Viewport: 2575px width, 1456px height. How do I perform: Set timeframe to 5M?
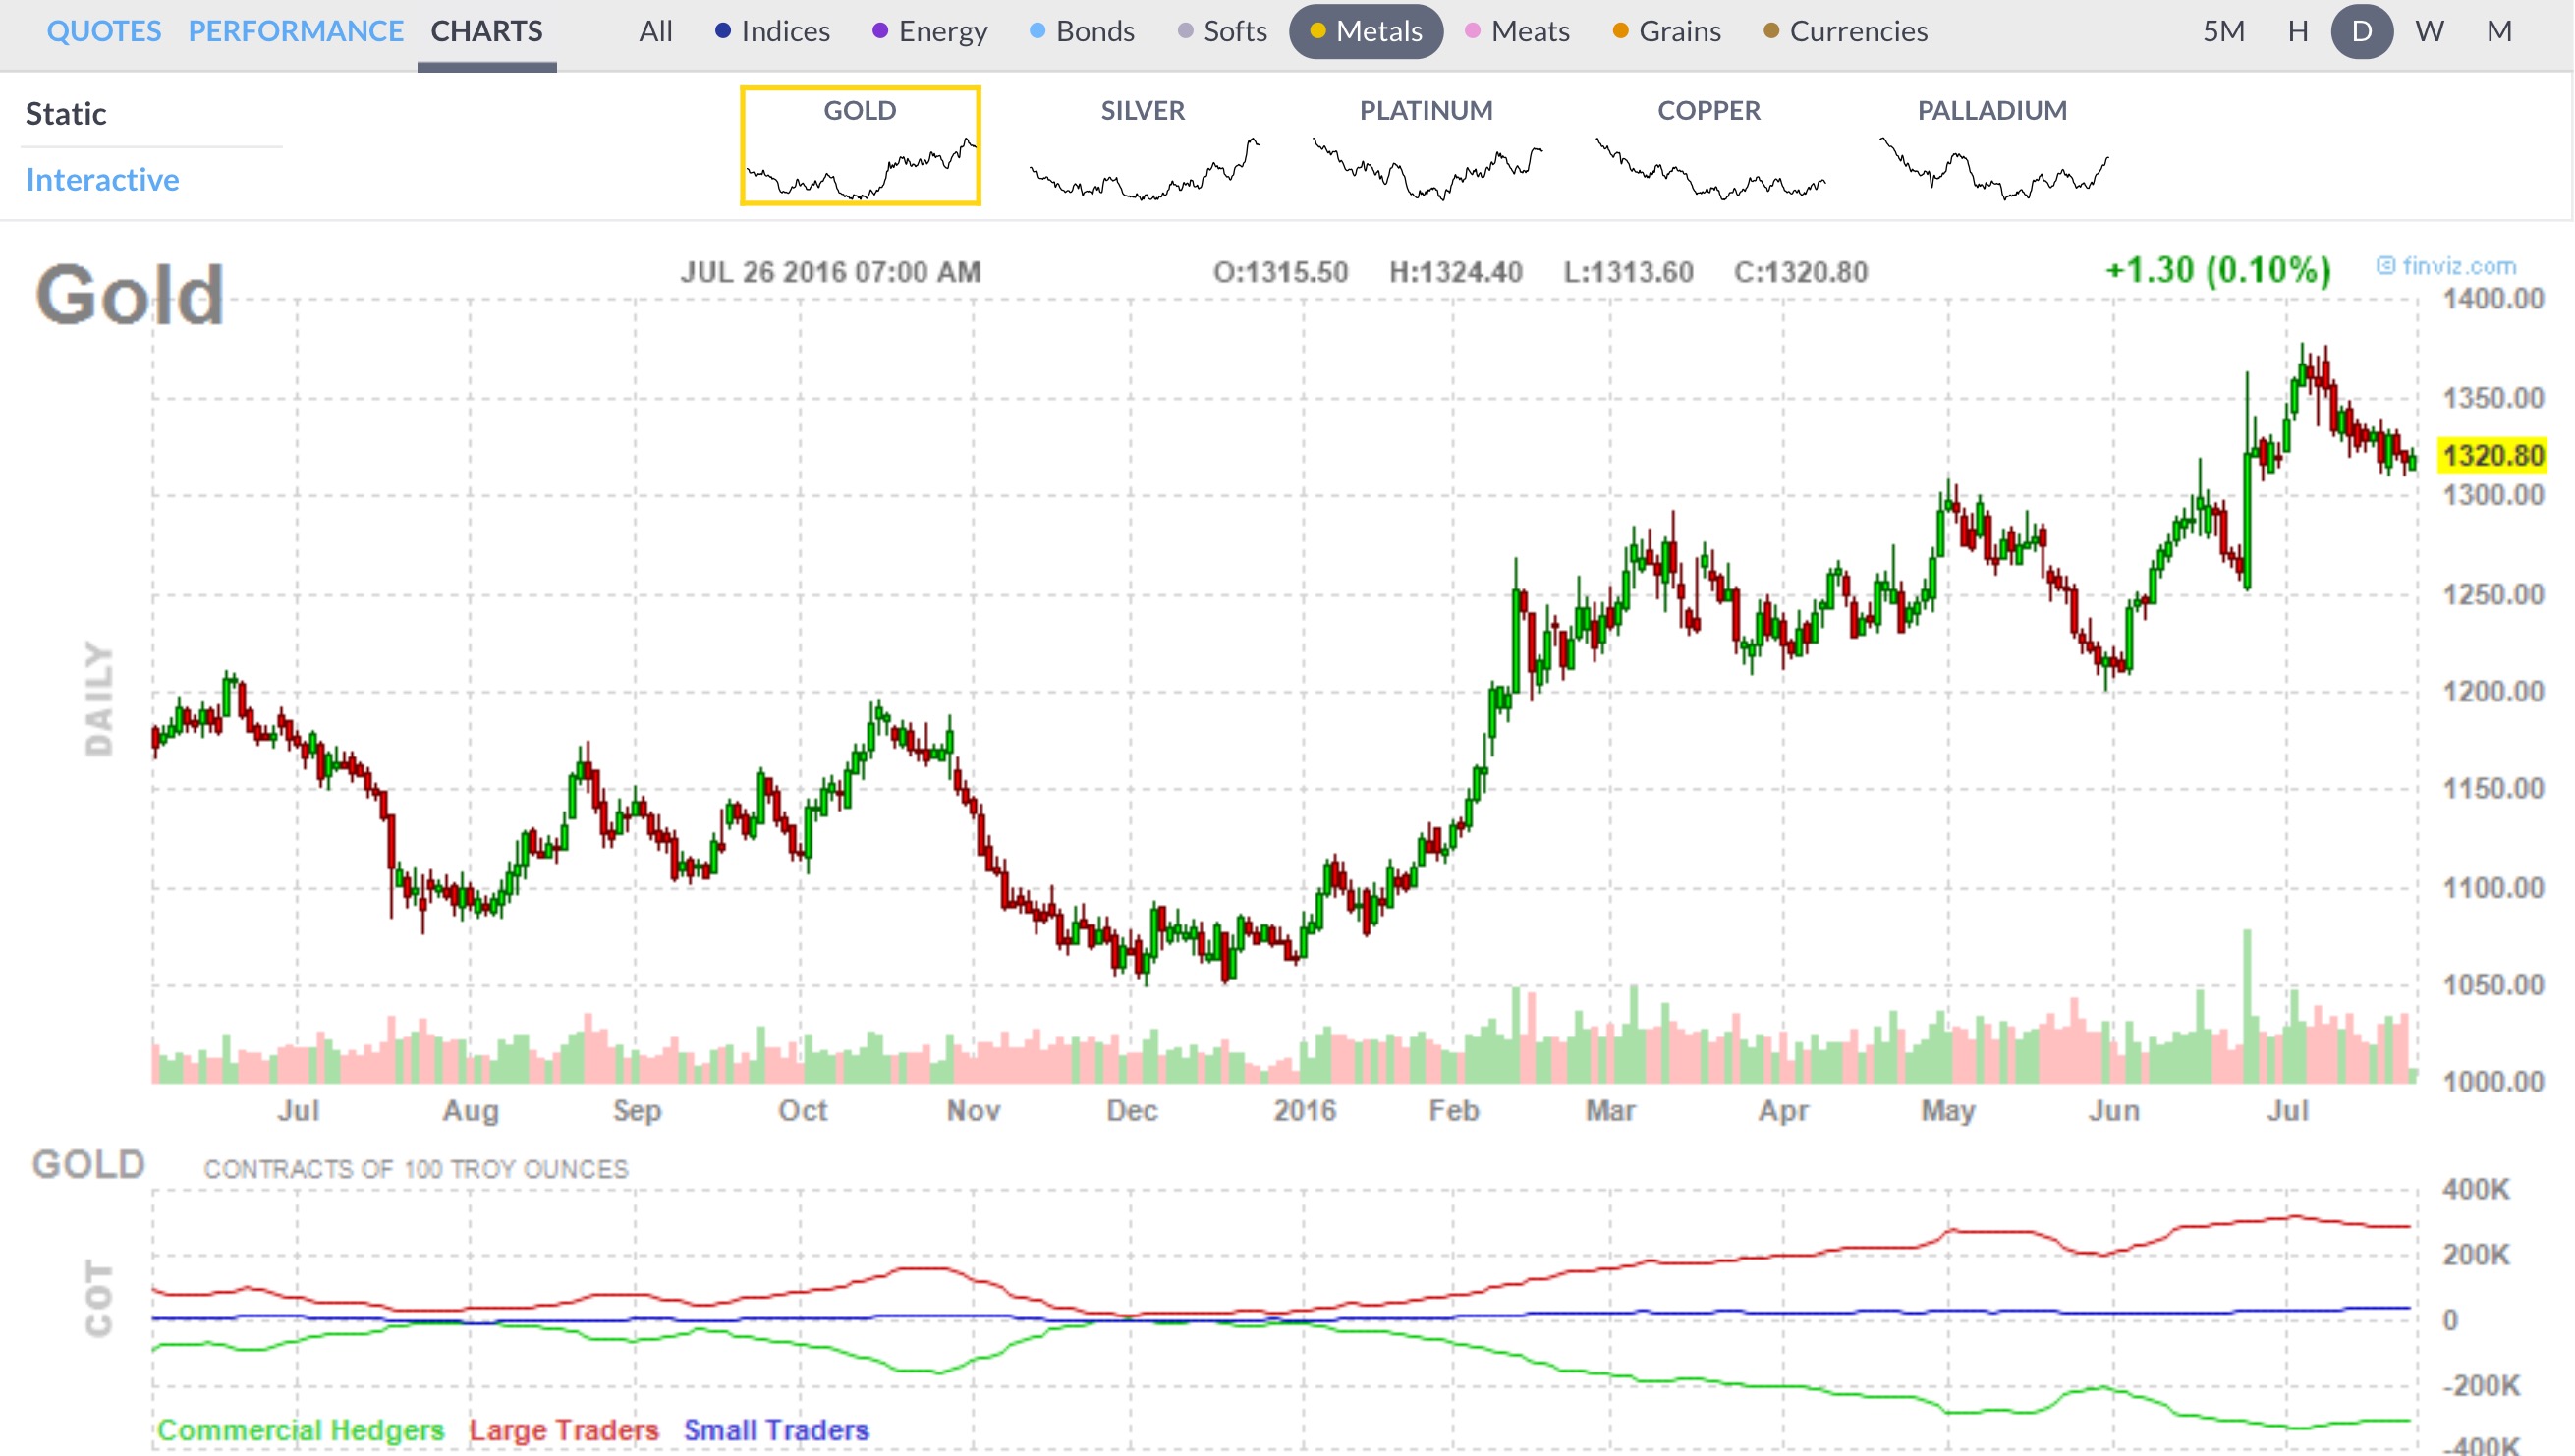pyautogui.click(x=2224, y=31)
